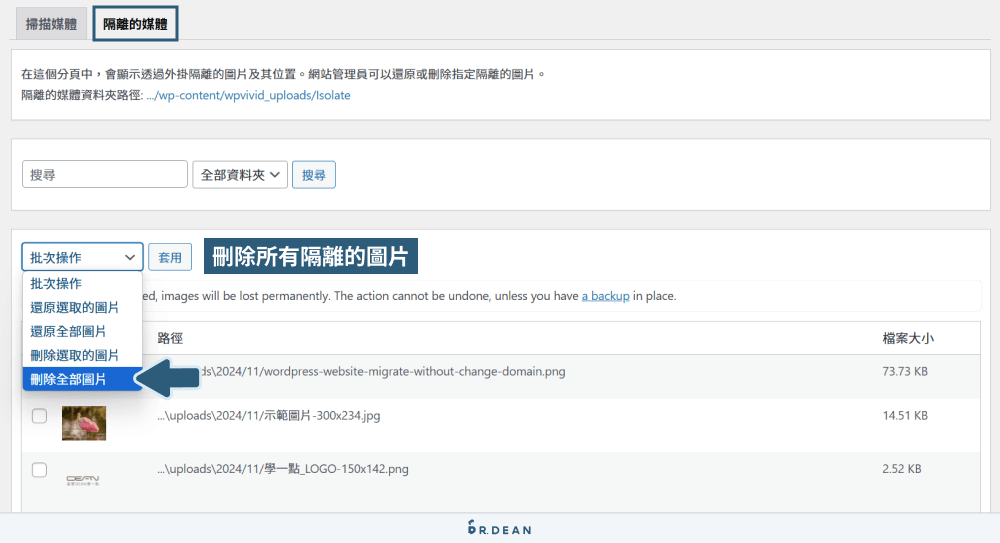The height and width of the screenshot is (543, 1000).
Task: Switch to the 掃描媒體 tab
Action: tap(51, 24)
